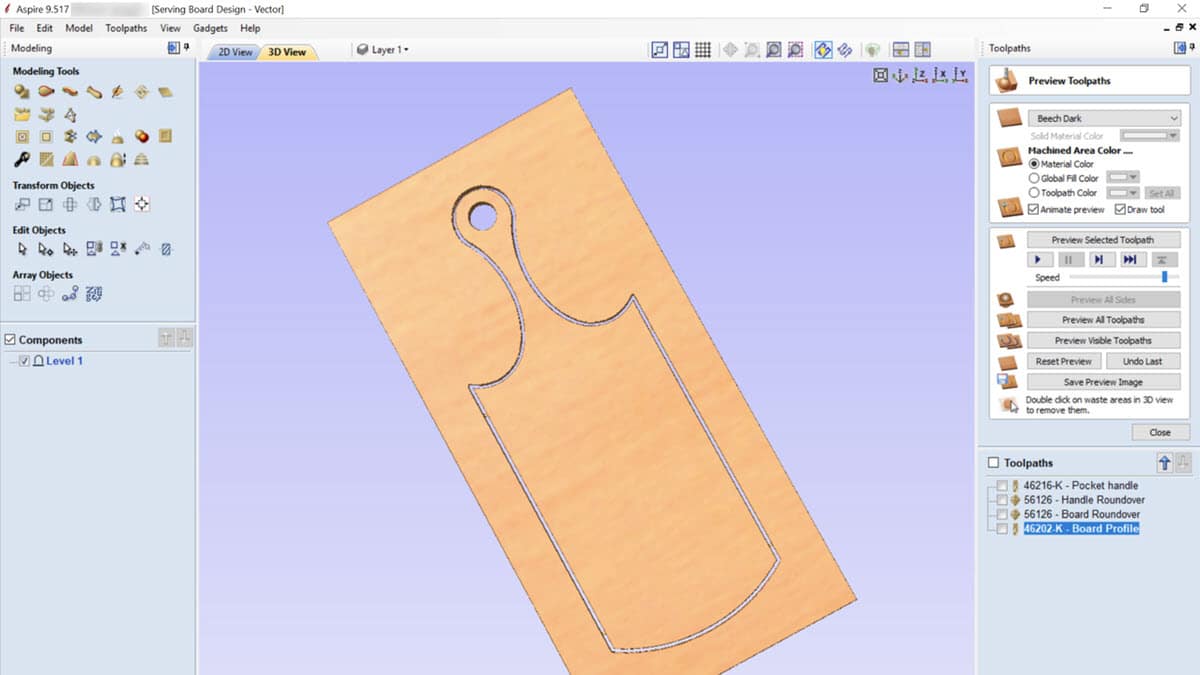Select the Distort Object tool
This screenshot has width=1200, height=675.
(118, 204)
